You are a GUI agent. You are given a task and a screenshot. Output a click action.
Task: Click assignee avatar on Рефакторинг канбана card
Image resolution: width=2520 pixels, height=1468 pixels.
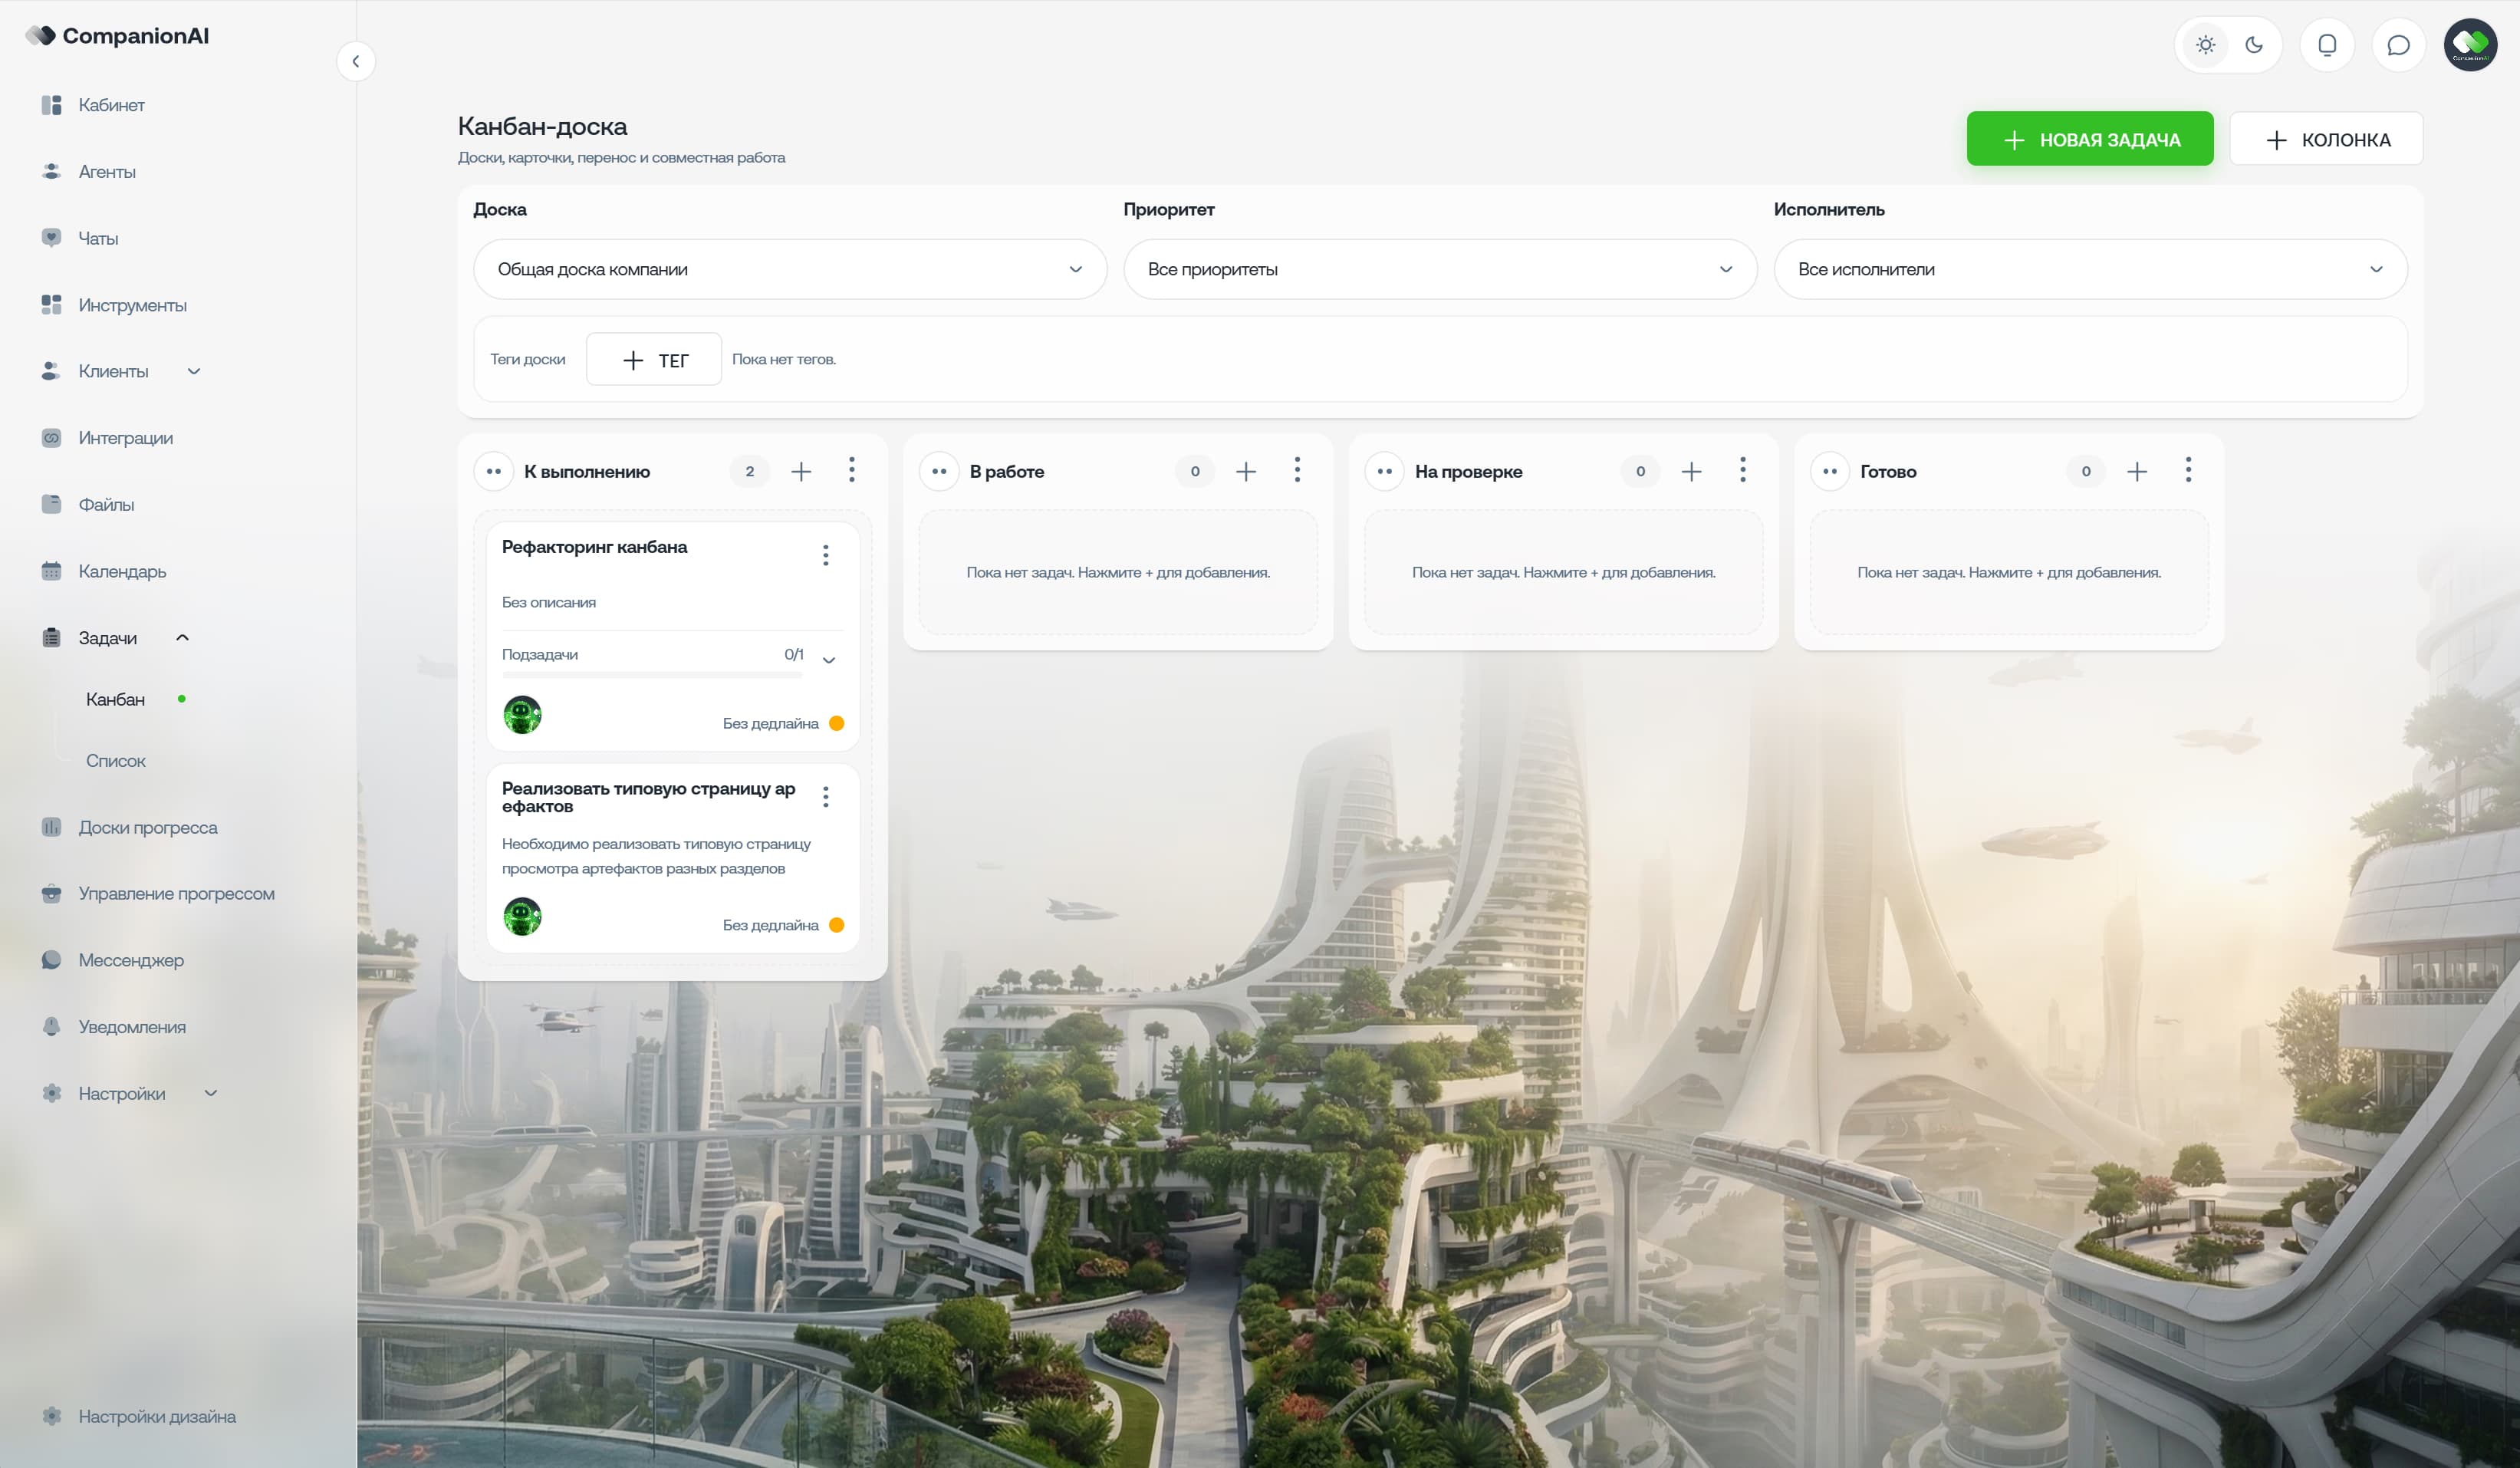pos(522,715)
